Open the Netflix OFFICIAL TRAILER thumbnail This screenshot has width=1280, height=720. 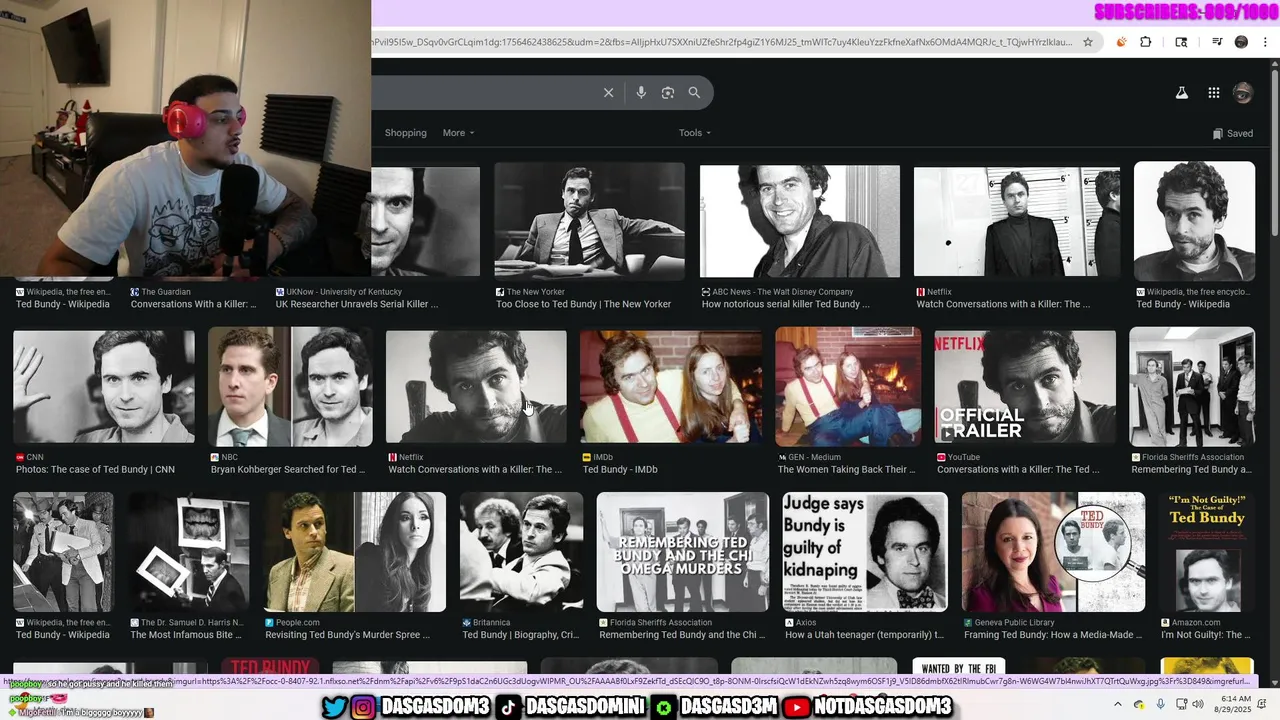(1025, 387)
